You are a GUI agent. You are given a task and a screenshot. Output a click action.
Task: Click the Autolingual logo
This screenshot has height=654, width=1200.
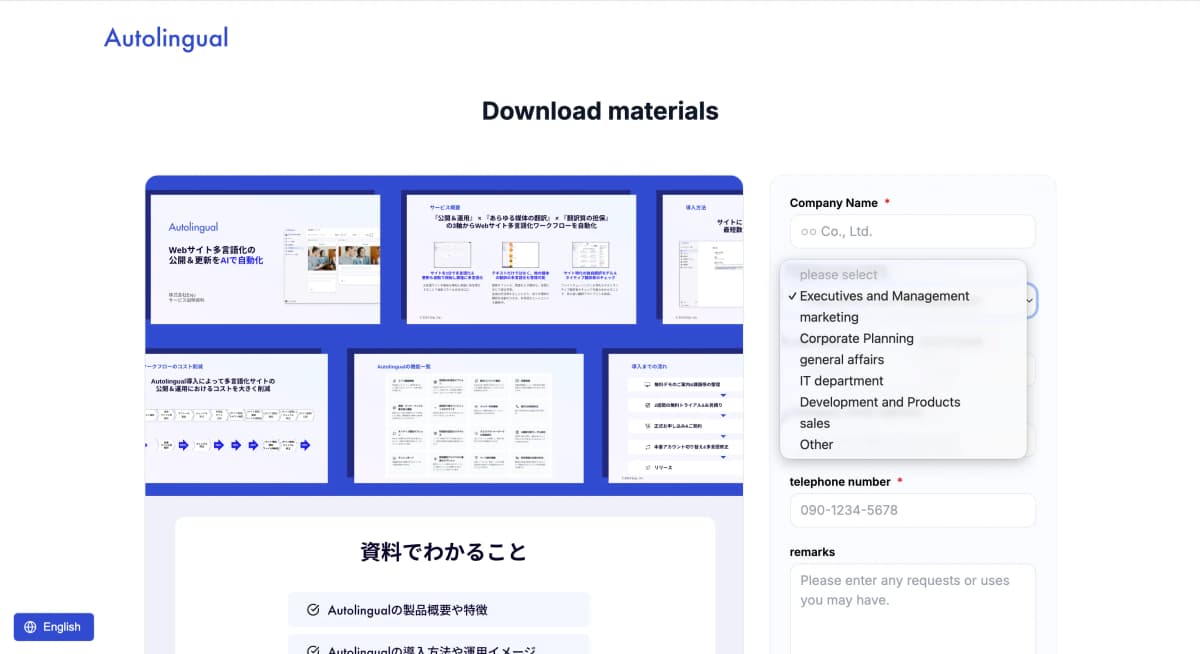click(x=166, y=39)
